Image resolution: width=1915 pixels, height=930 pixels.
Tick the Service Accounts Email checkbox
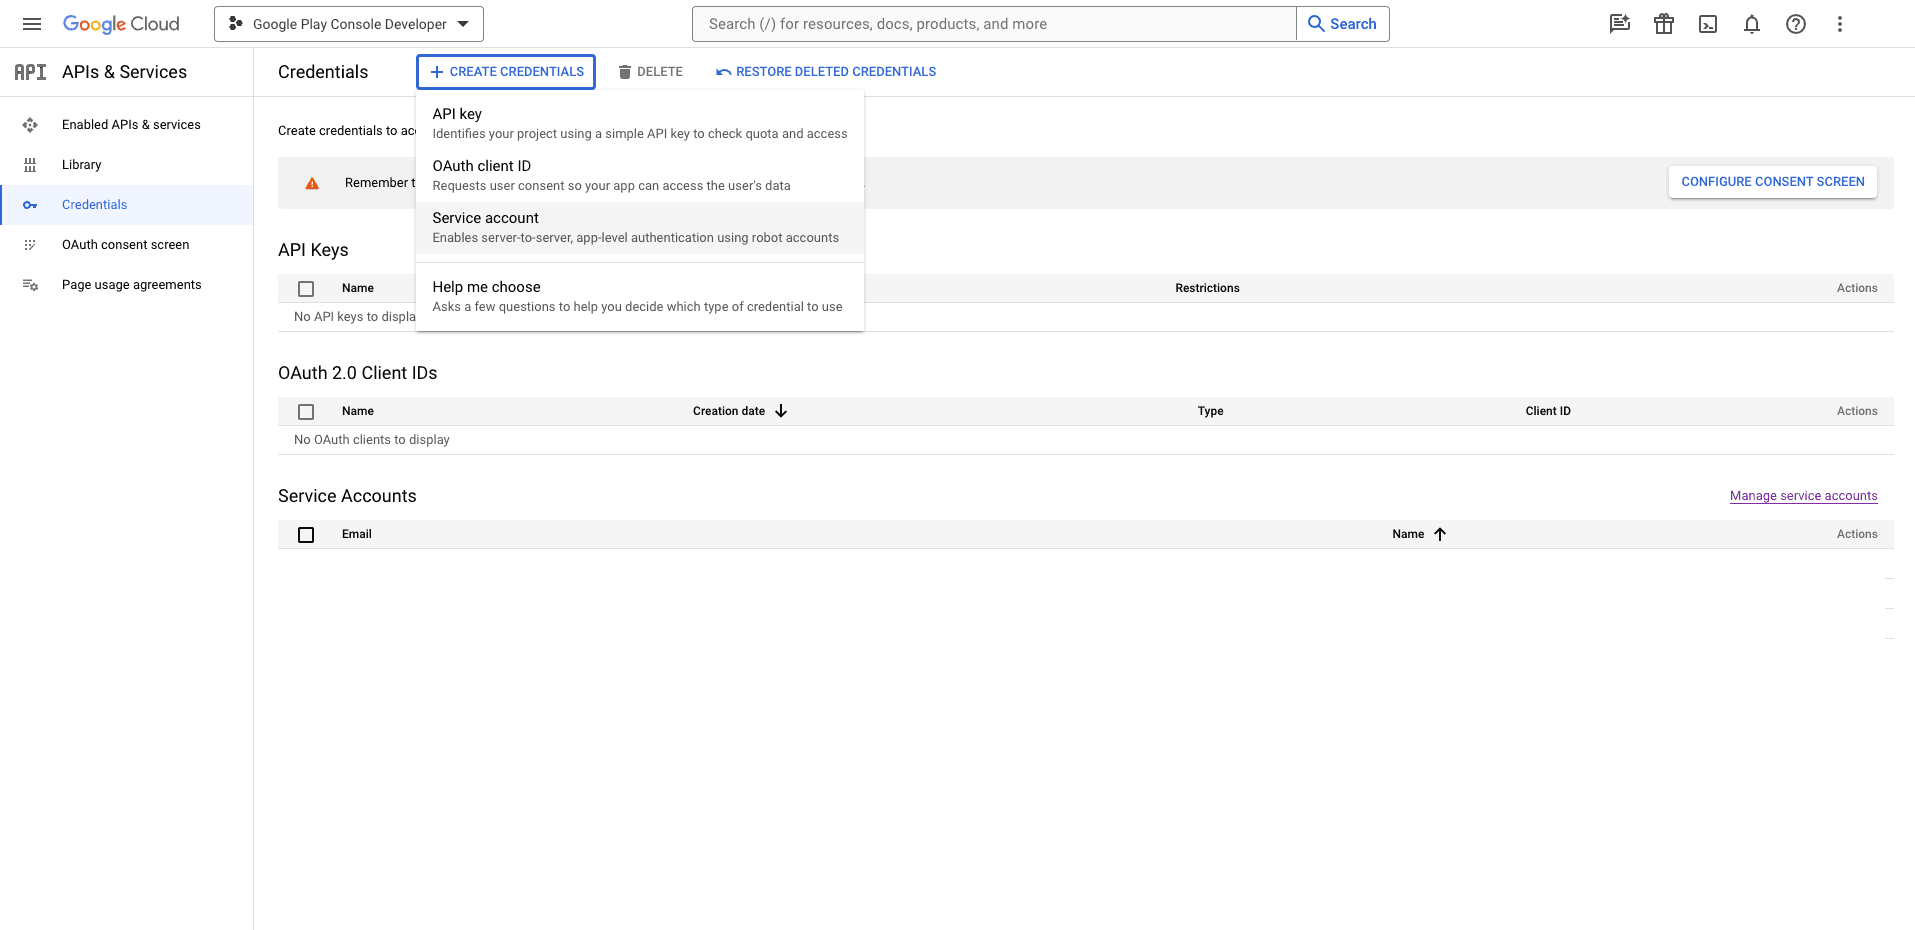coord(306,535)
